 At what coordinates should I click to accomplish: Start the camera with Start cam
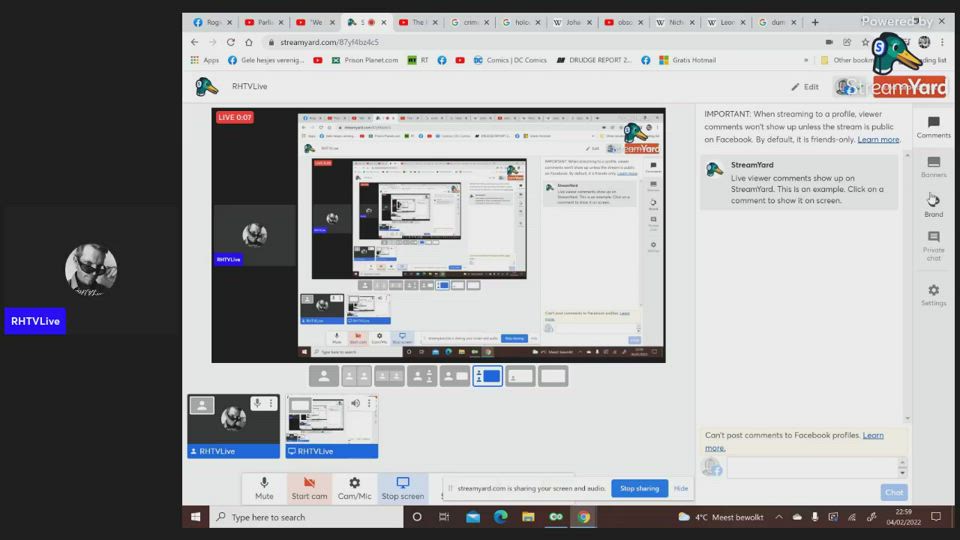[x=309, y=488]
